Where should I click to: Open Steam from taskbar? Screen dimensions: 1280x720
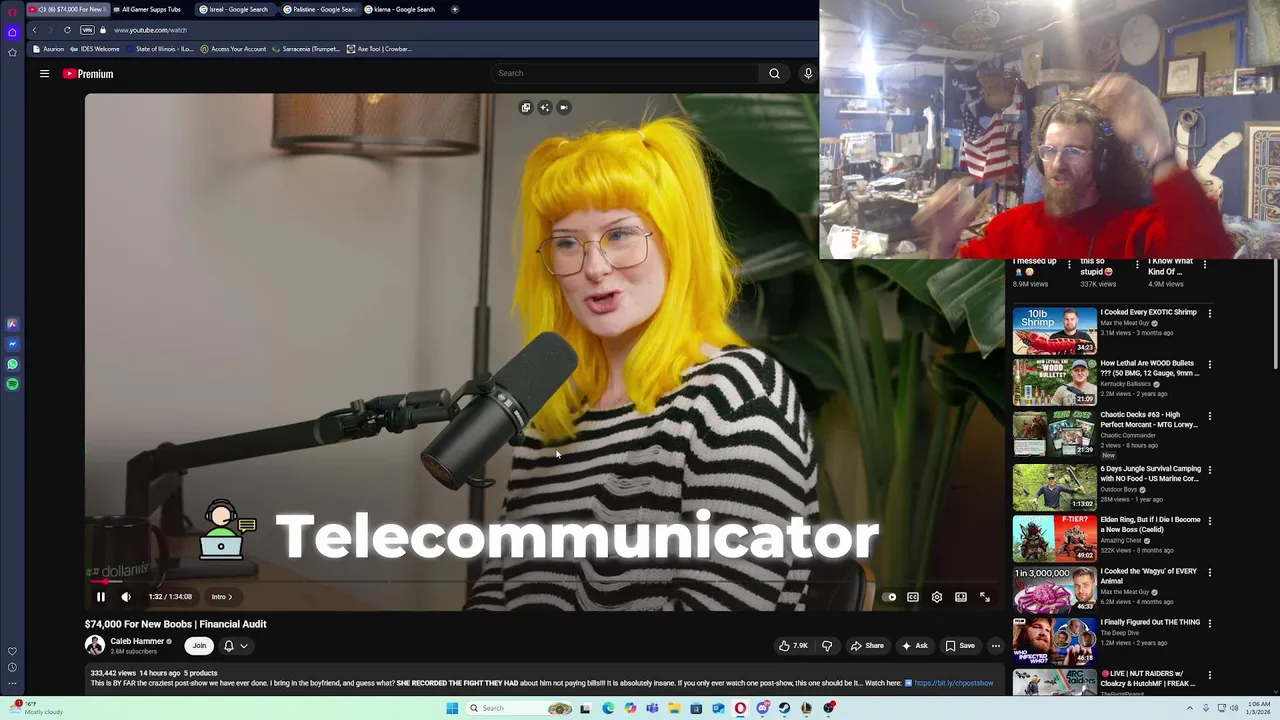[x=784, y=708]
